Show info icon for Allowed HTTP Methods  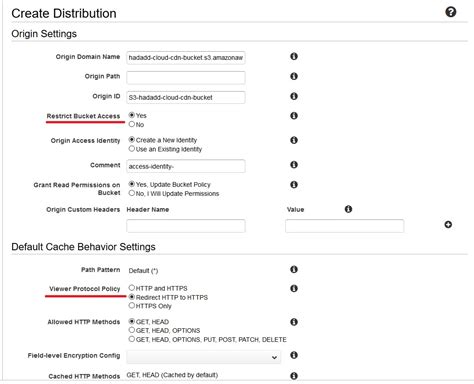click(x=294, y=322)
